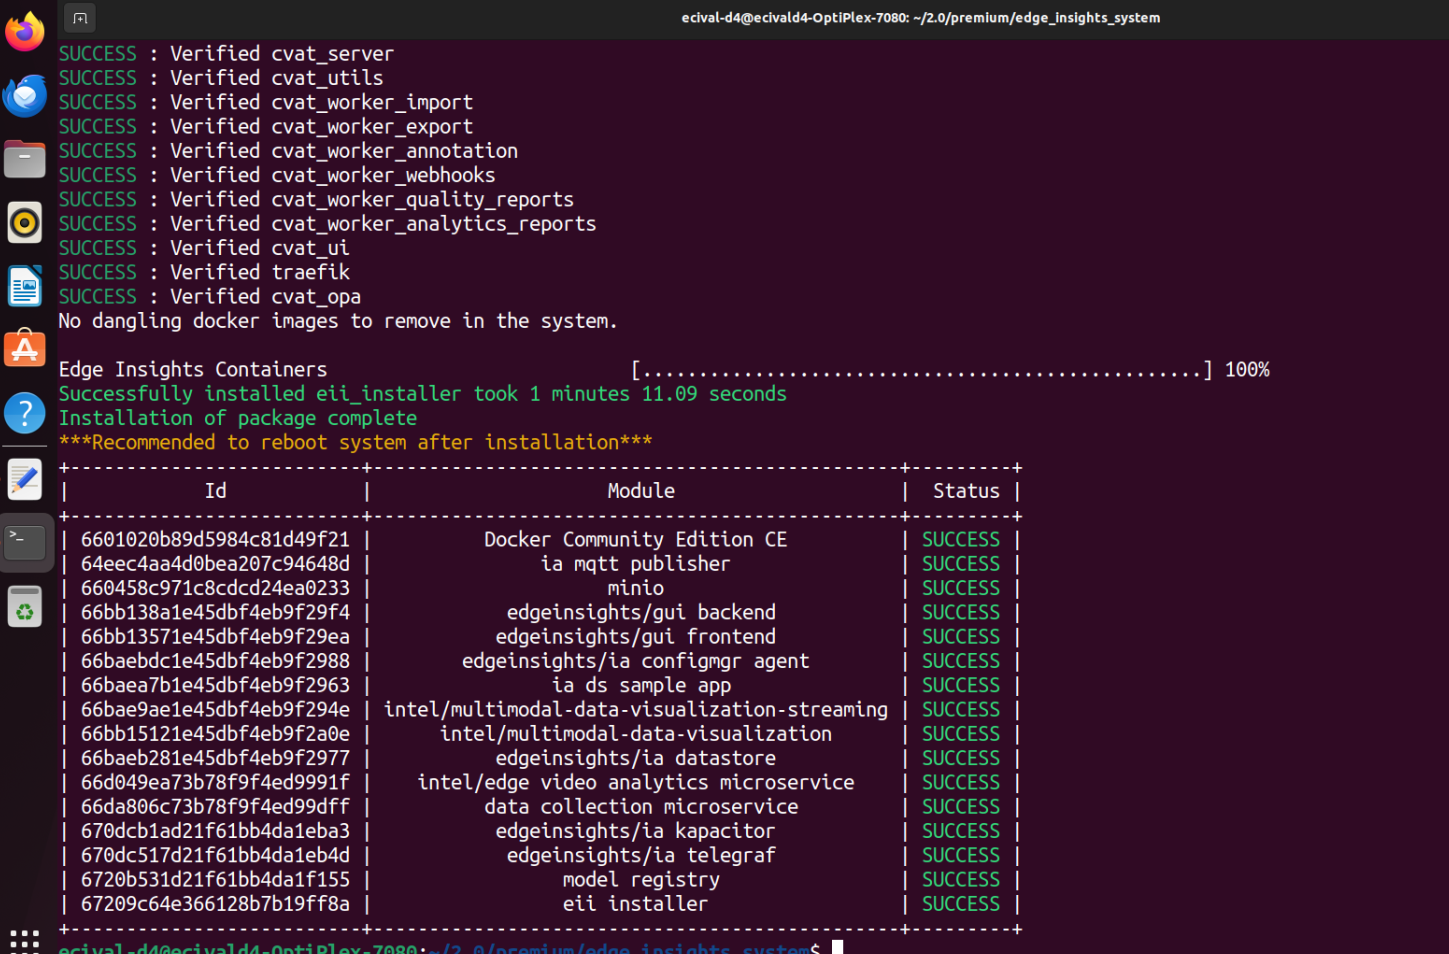This screenshot has height=954, width=1449.
Task: Click 'Verified cvat_worker_quality_reports' line
Action: pyautogui.click(x=316, y=200)
